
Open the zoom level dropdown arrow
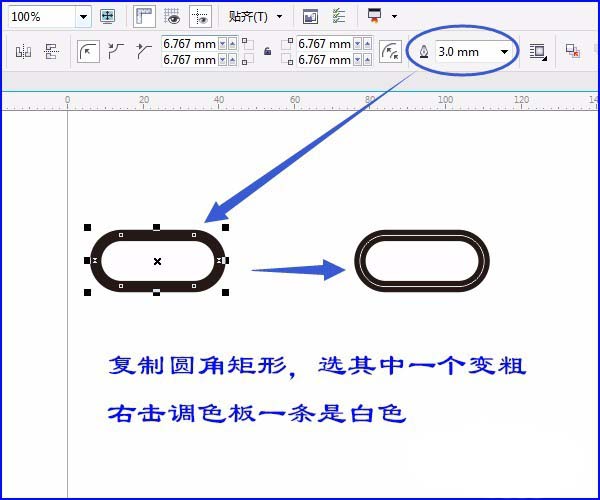click(x=83, y=17)
